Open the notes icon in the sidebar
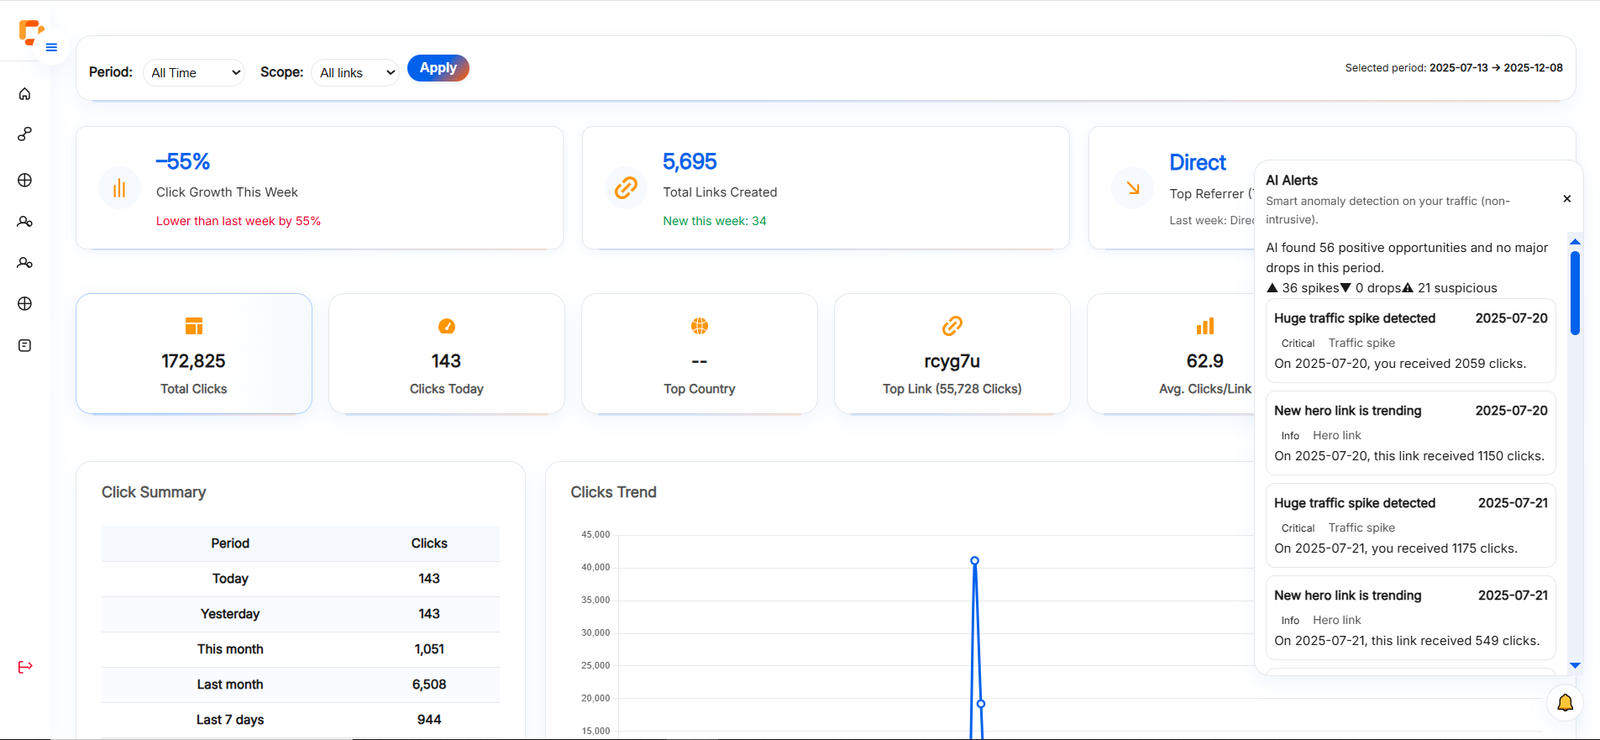This screenshot has width=1600, height=740. (25, 346)
